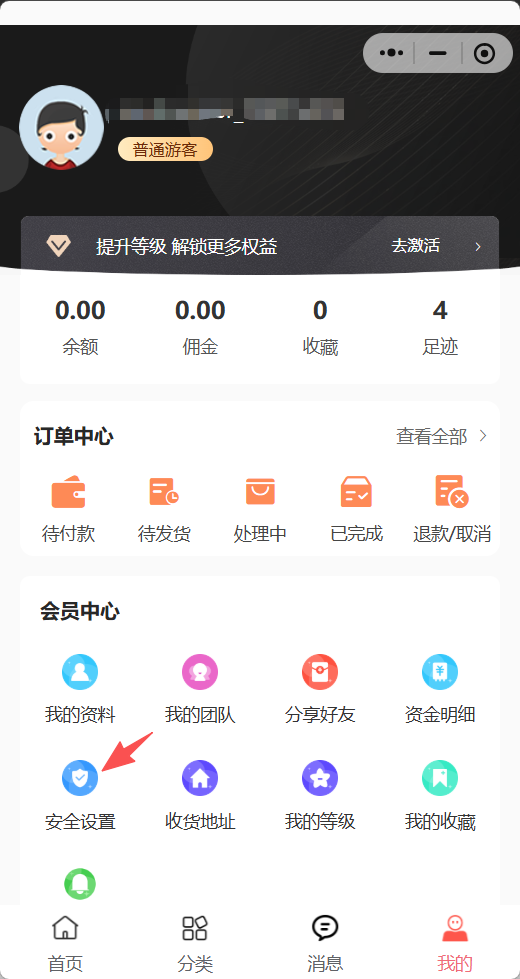
Task: Expand all orders via chevron arrow
Action: [483, 436]
